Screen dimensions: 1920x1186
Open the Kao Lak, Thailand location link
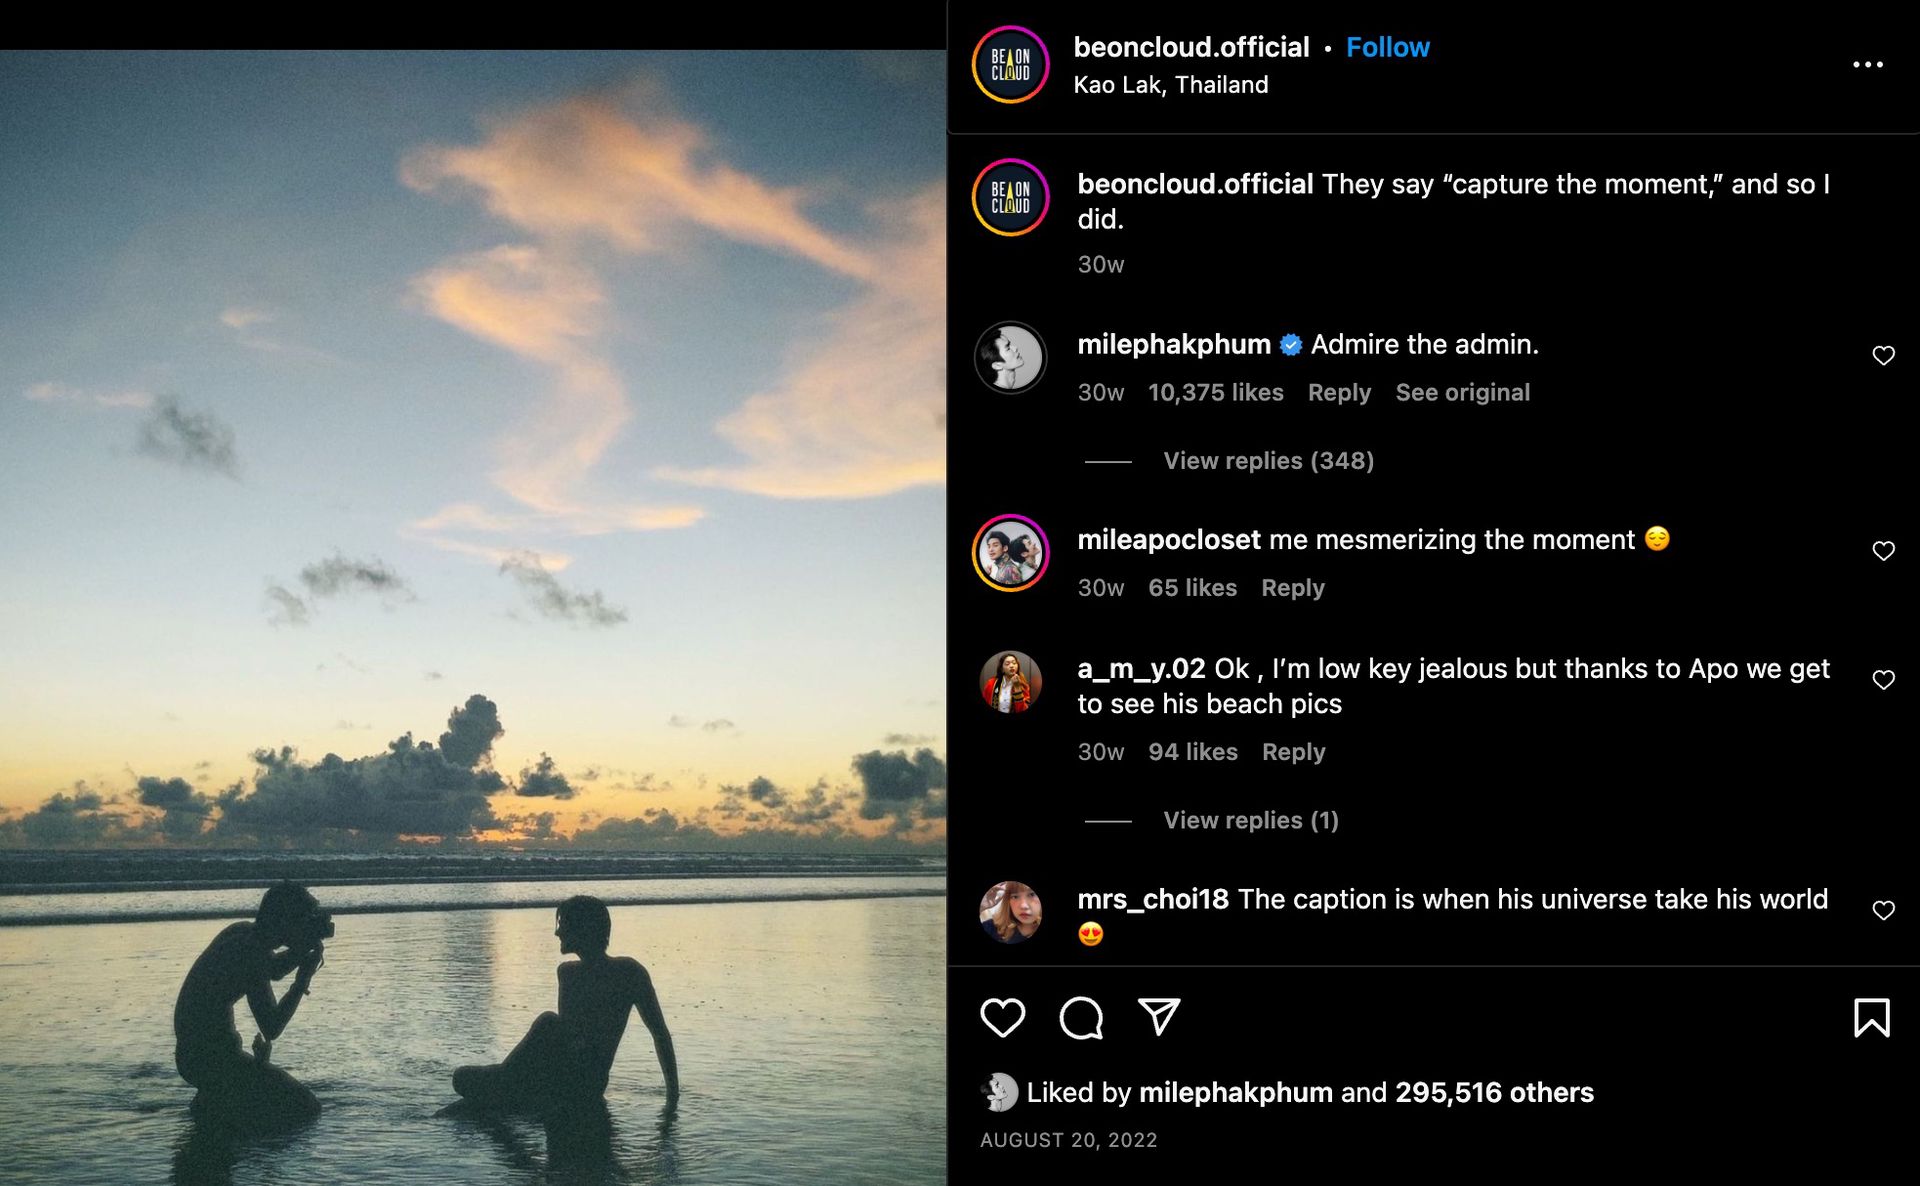tap(1170, 85)
